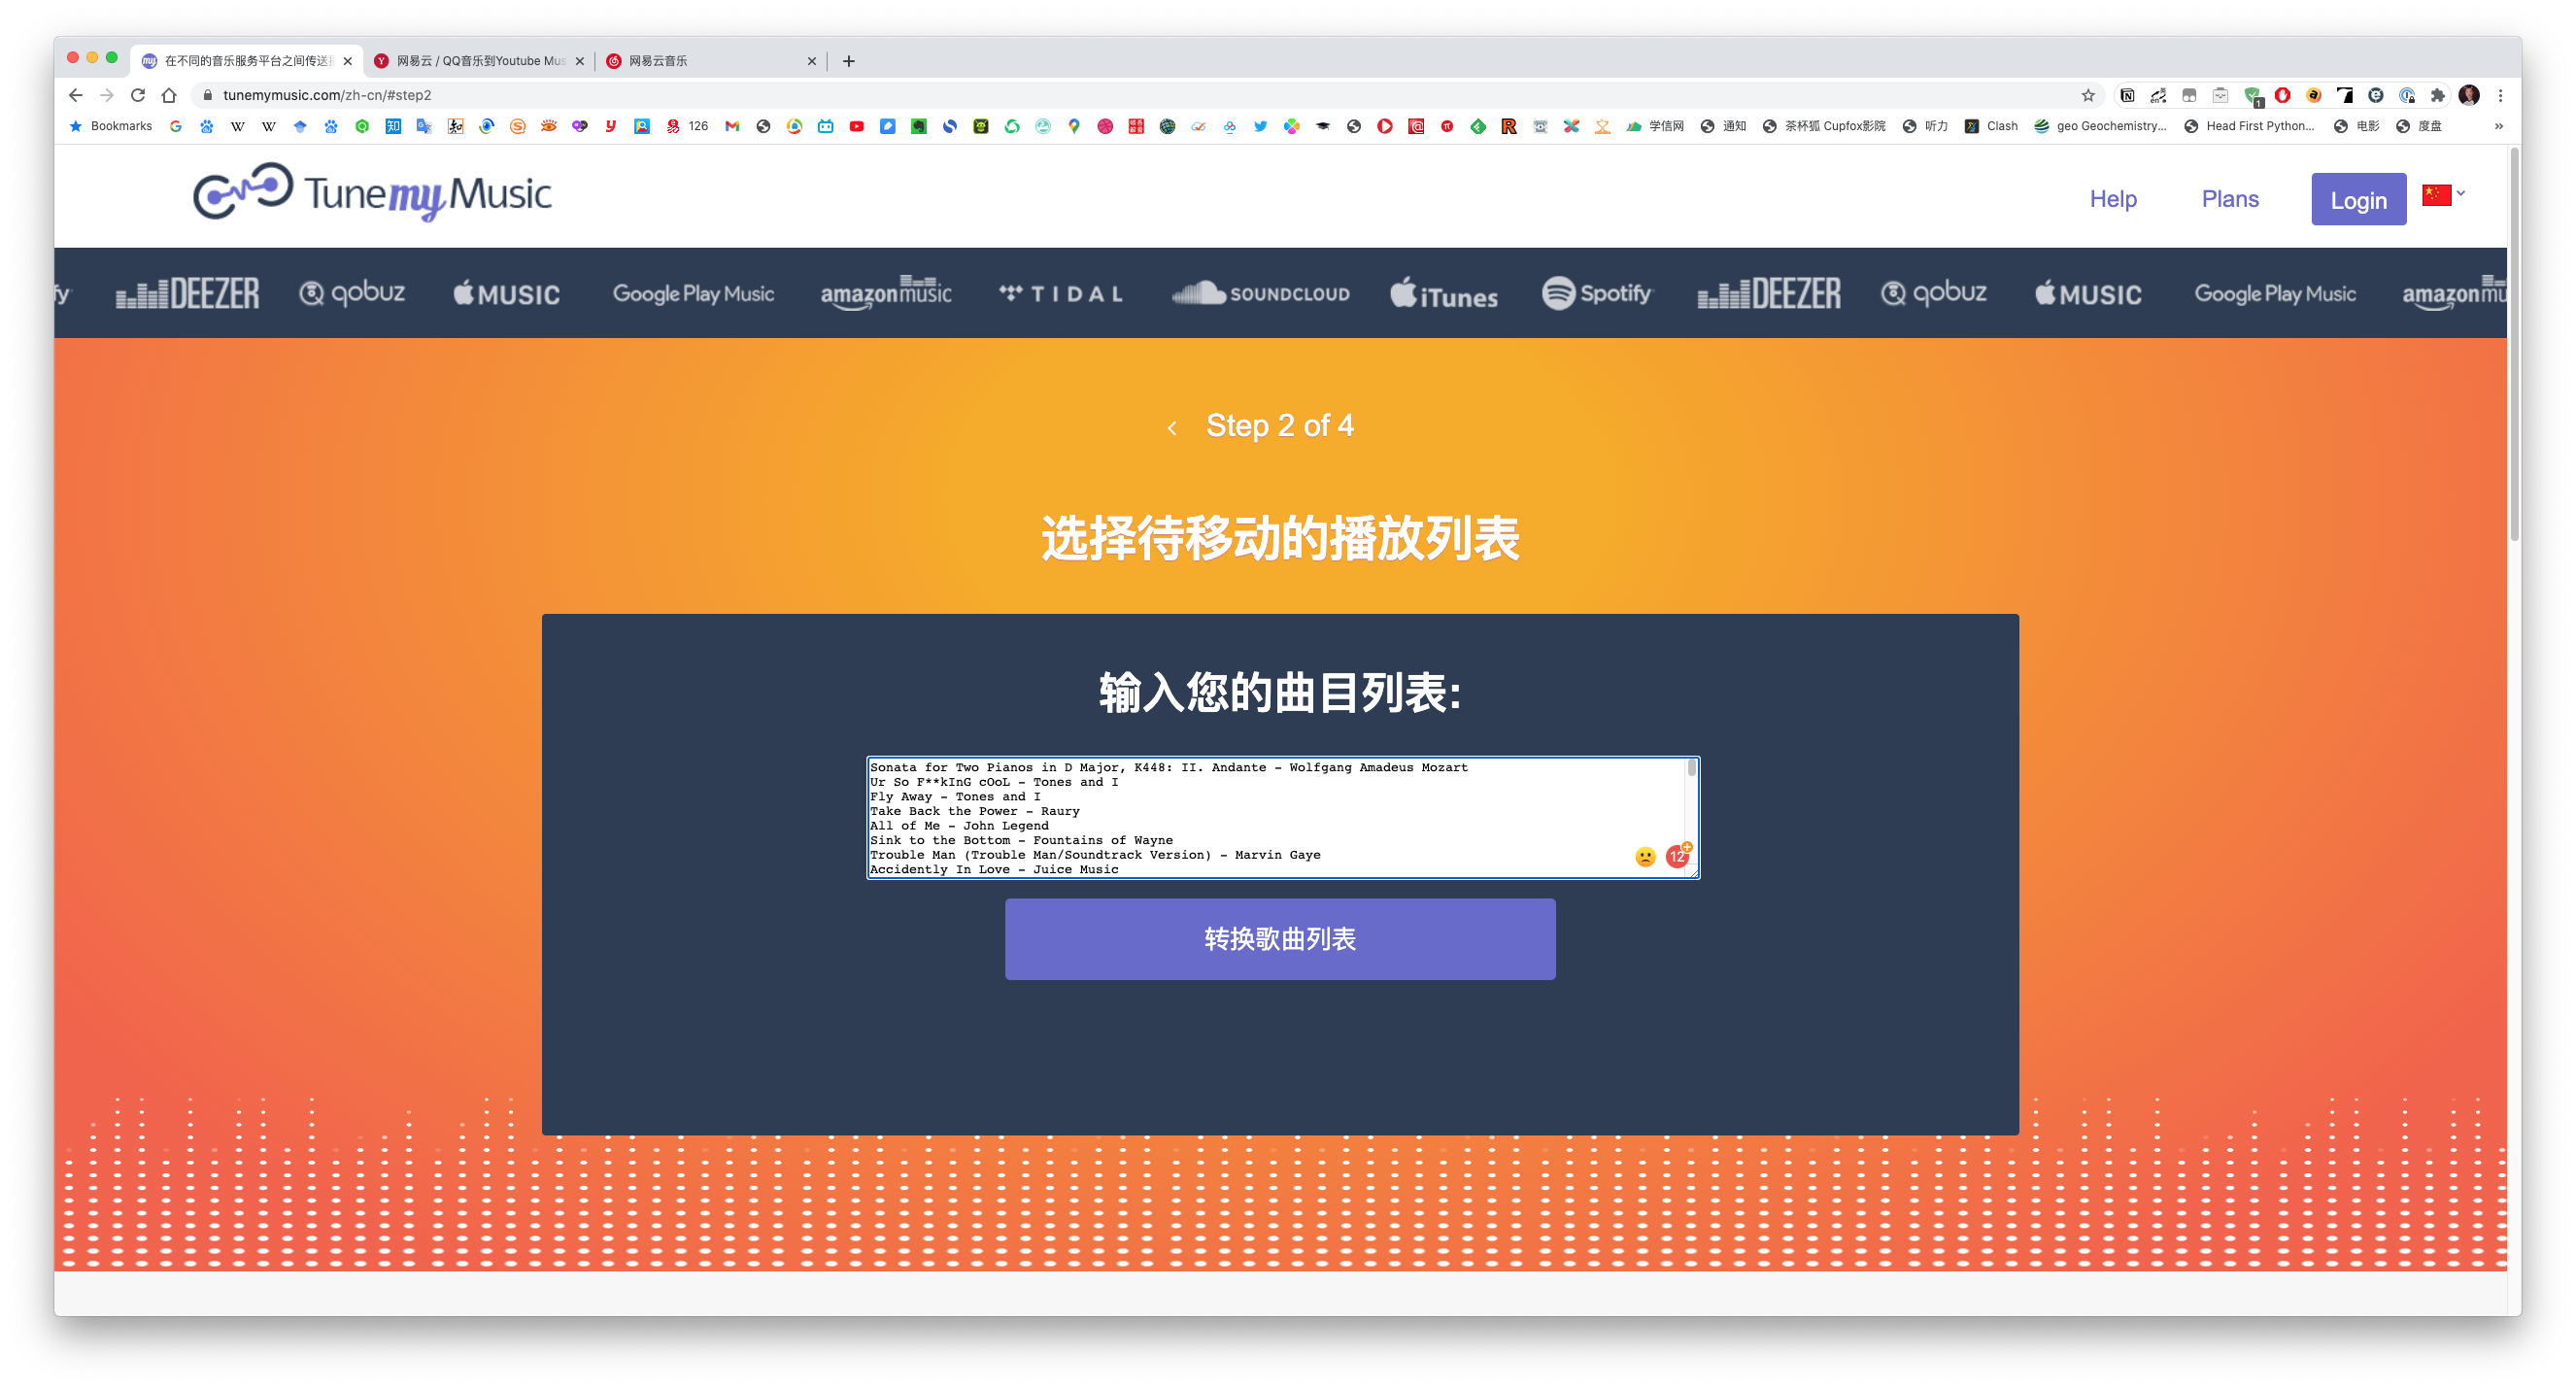This screenshot has height=1388, width=2576.
Task: Click the red emoji counter badge in textarea
Action: 1677,856
